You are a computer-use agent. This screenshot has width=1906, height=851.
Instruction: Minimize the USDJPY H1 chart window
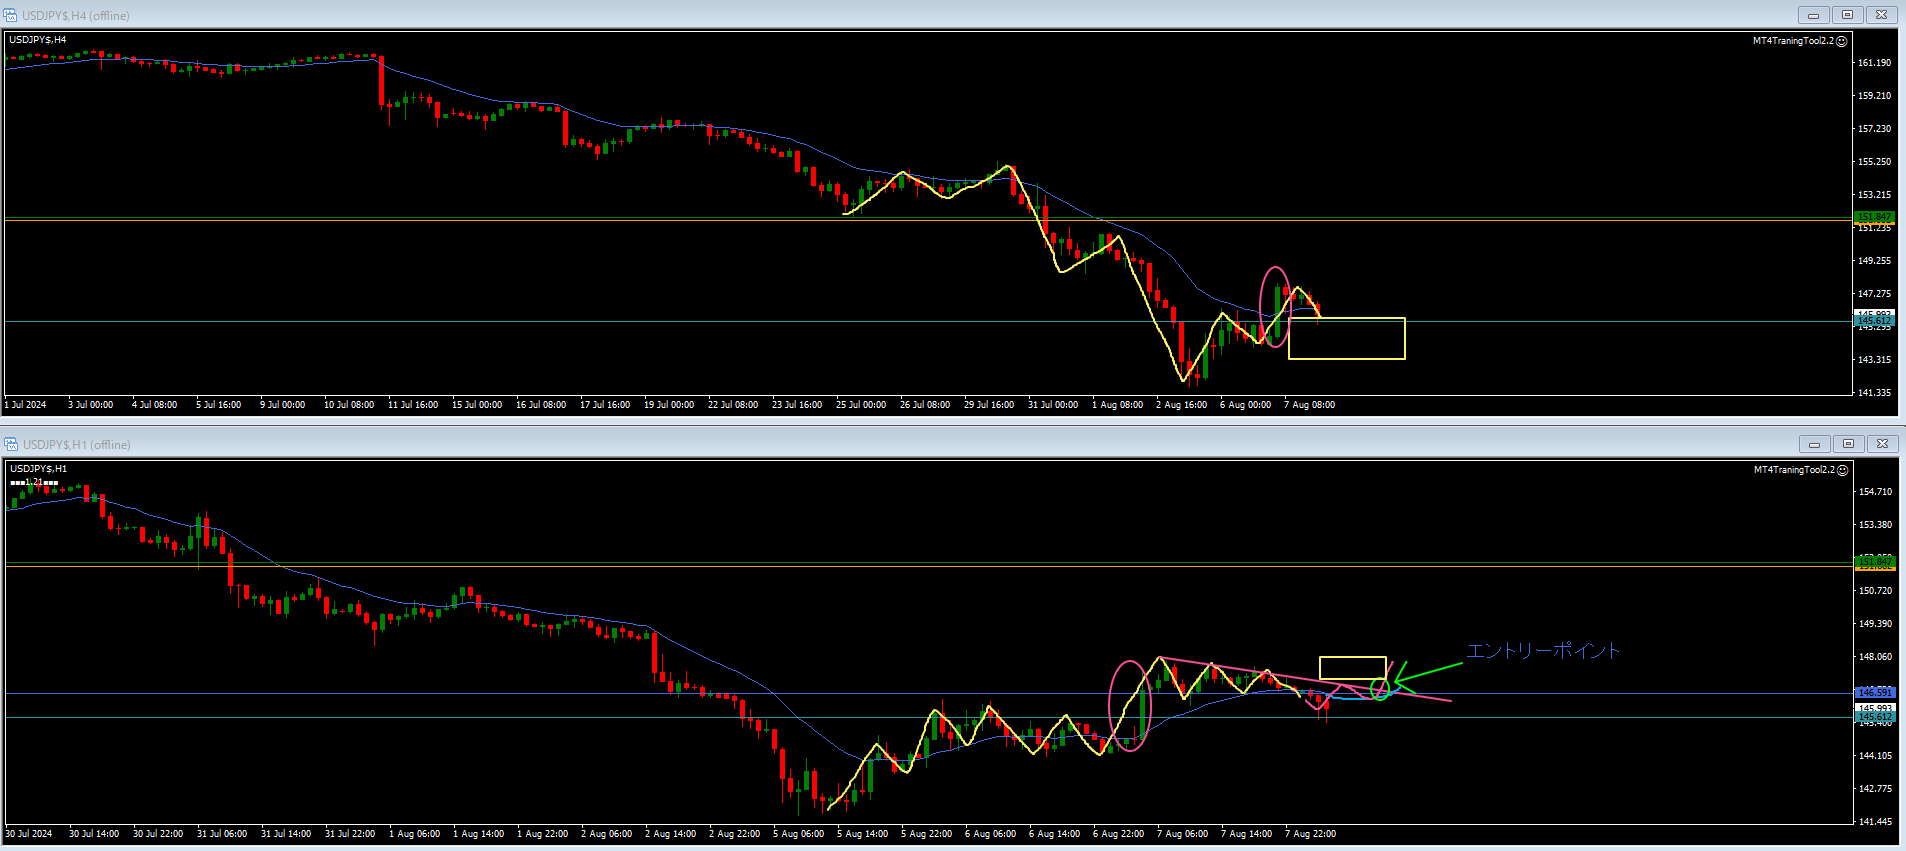(1814, 444)
